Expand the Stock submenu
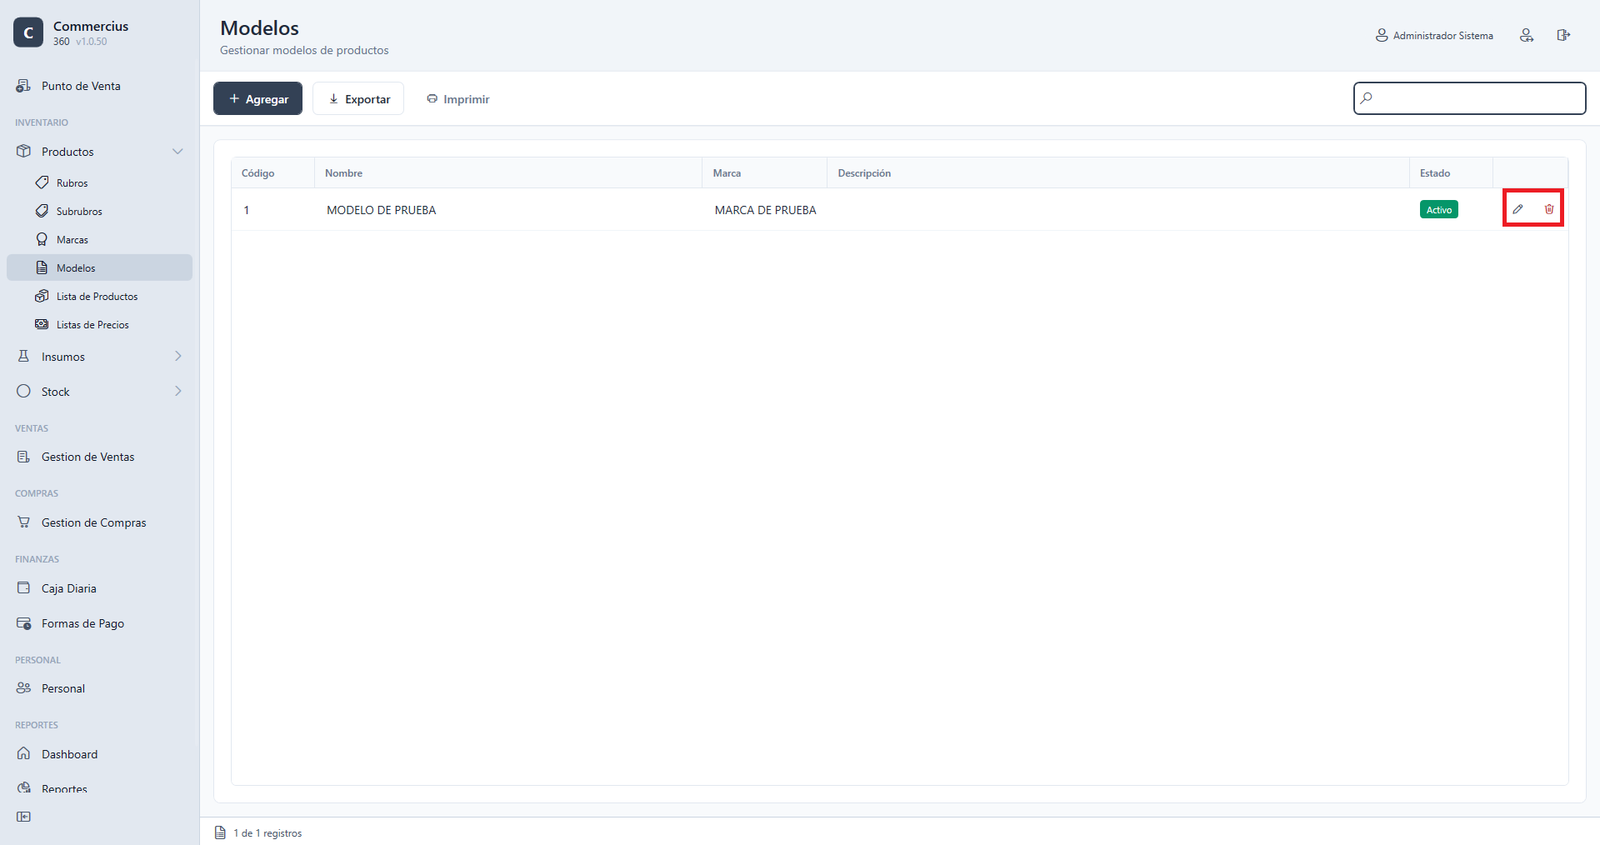The height and width of the screenshot is (845, 1600). click(x=178, y=391)
